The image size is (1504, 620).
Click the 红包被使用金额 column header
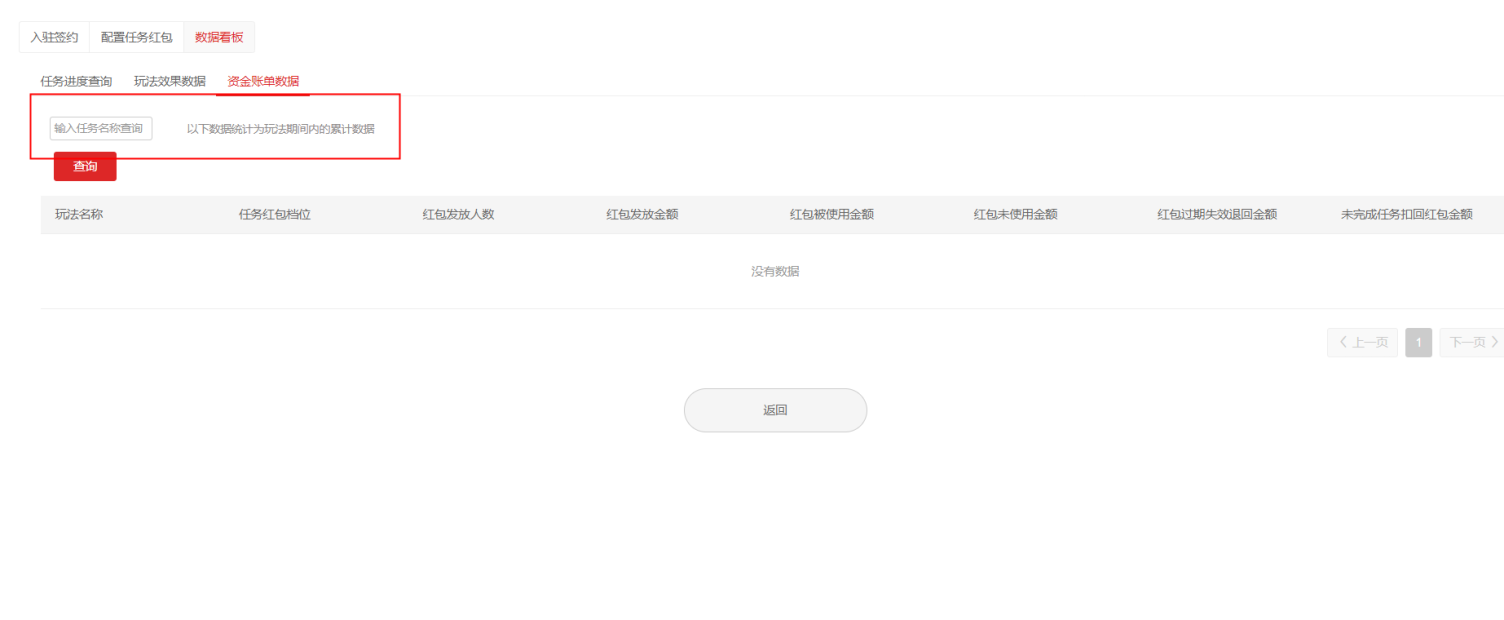coord(832,214)
